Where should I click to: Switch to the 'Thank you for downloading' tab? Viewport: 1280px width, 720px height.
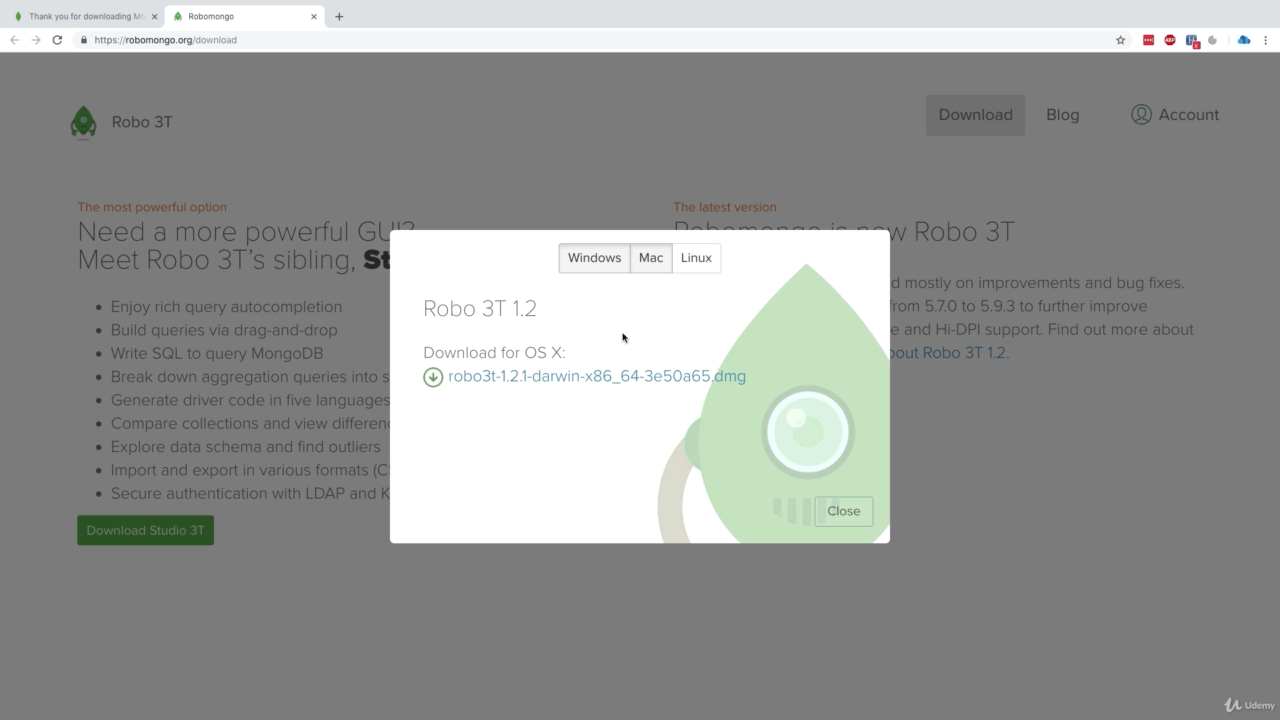(85, 16)
